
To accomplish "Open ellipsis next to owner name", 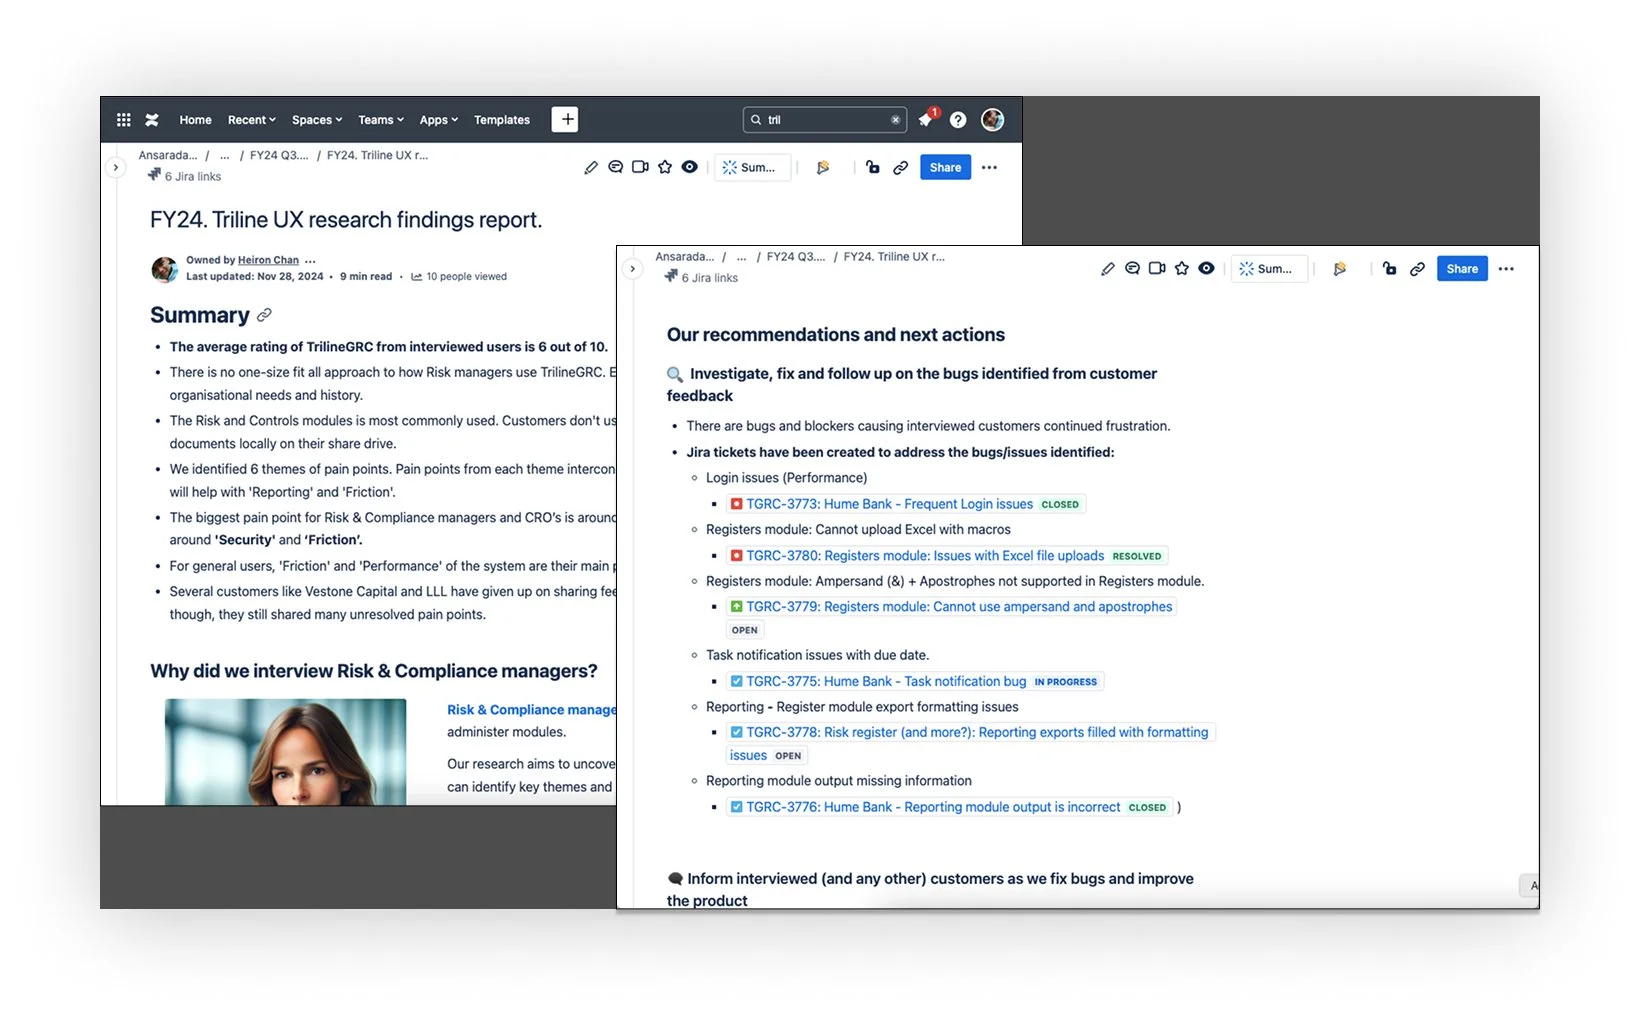I will click(310, 260).
